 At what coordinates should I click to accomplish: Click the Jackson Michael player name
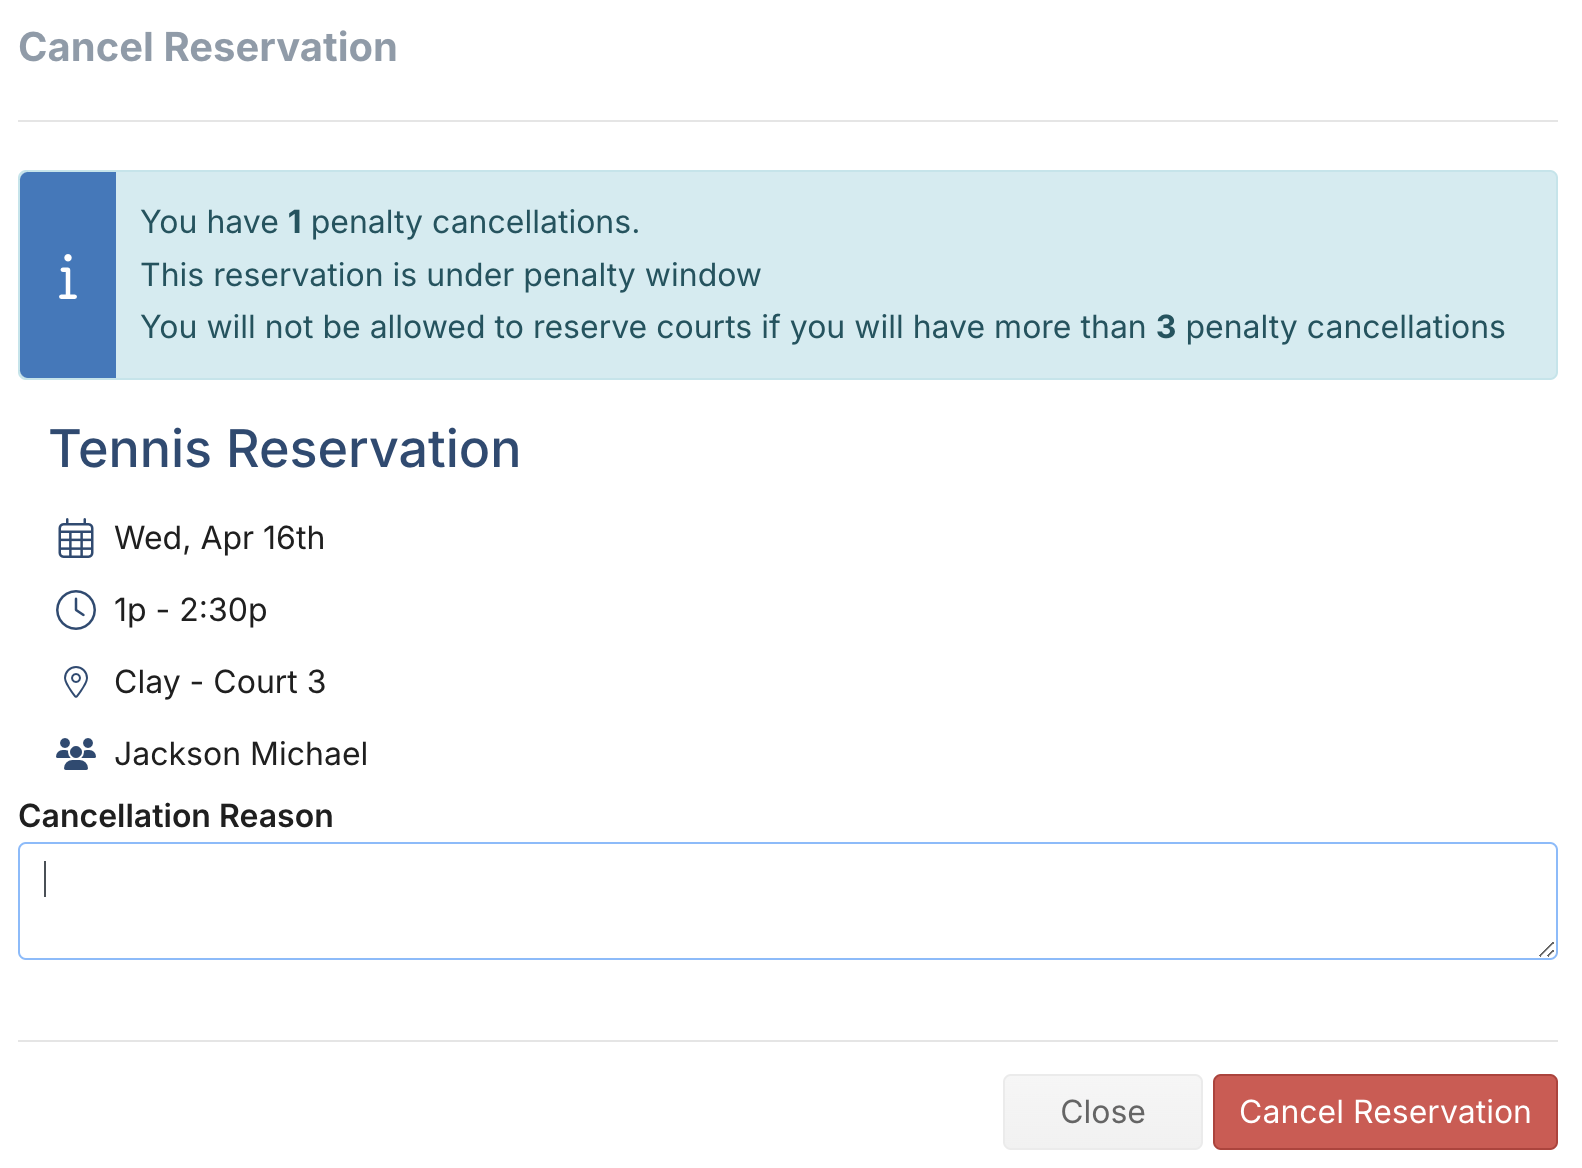click(x=241, y=754)
